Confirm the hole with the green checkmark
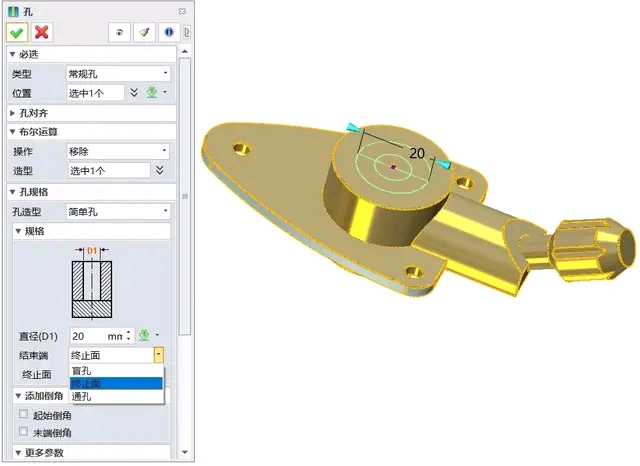Image resolution: width=640 pixels, height=466 pixels. [17, 32]
